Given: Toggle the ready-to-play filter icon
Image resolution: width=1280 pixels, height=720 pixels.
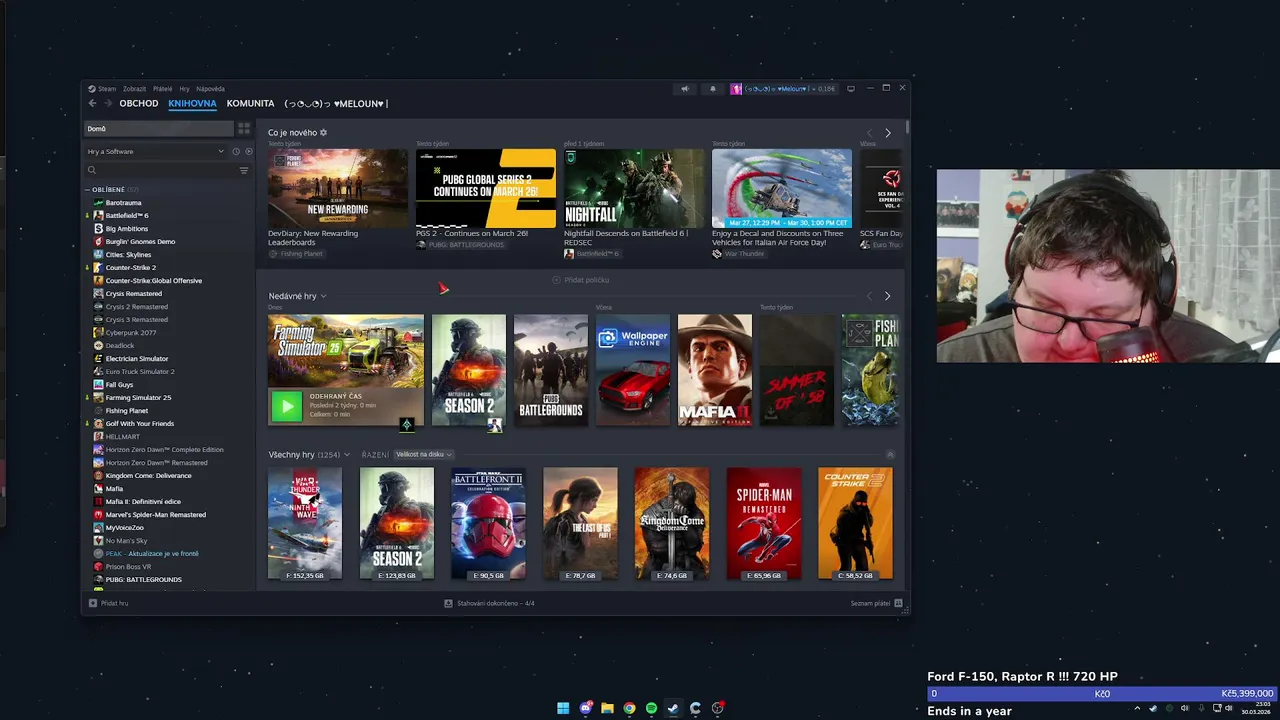Looking at the screenshot, I should (249, 151).
